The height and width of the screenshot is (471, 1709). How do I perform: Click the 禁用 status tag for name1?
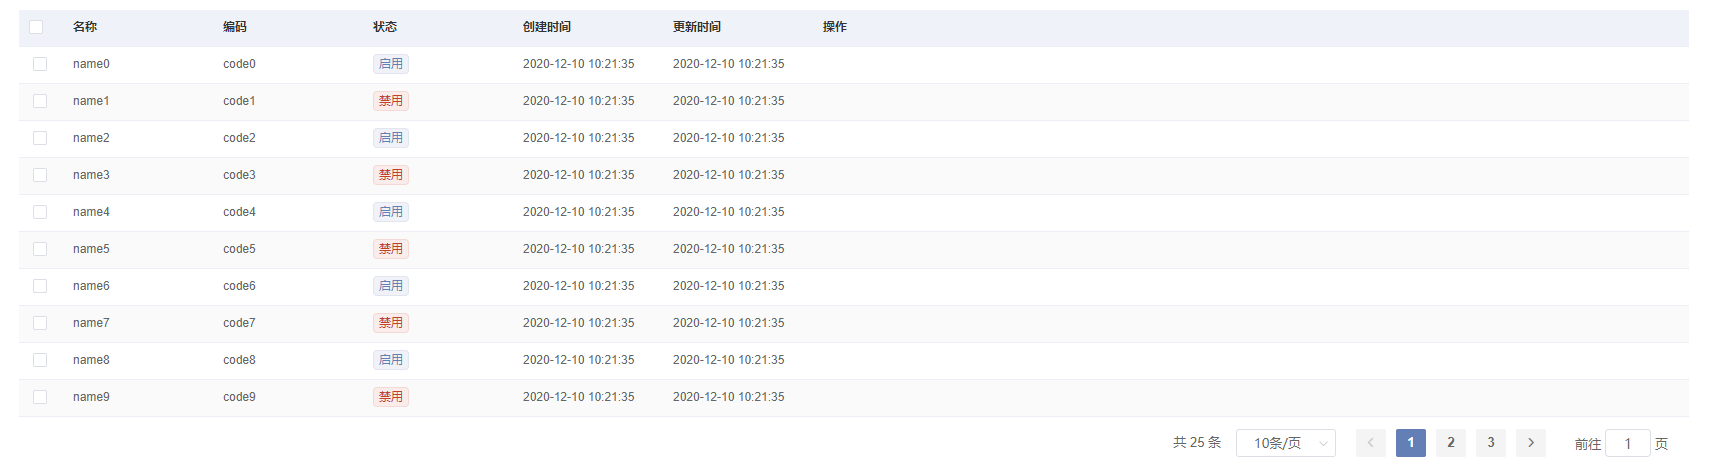click(390, 101)
